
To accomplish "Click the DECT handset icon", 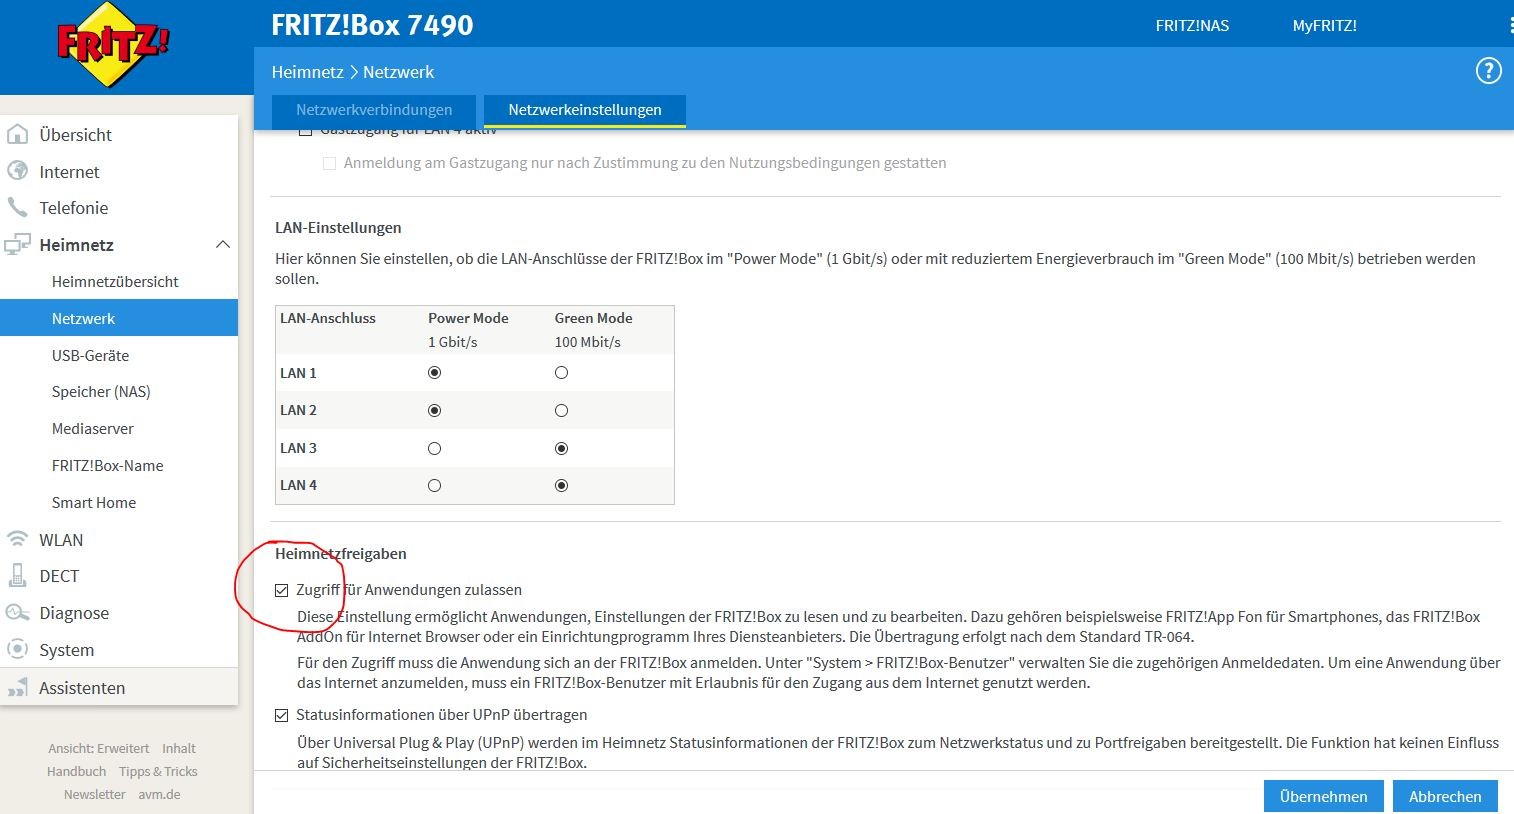I will 18,575.
